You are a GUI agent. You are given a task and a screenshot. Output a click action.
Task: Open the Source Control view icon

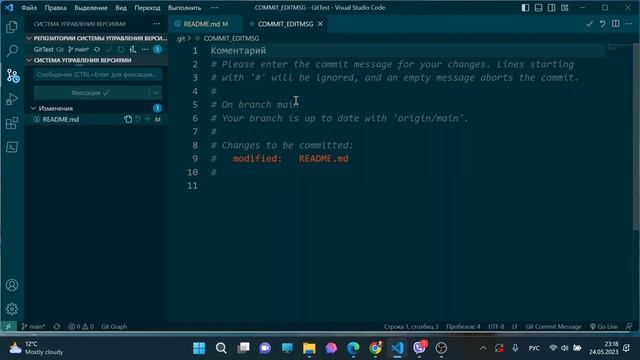point(12,76)
